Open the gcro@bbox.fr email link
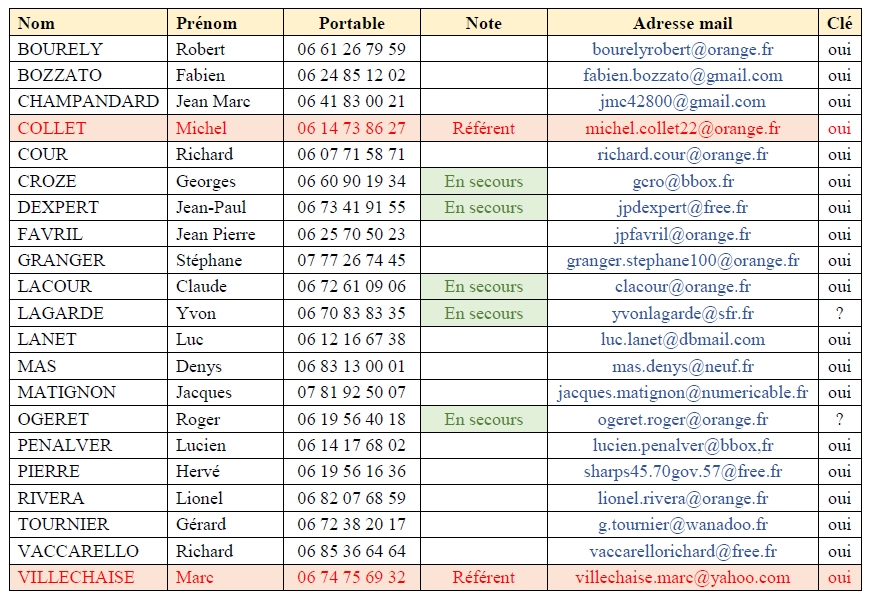 pyautogui.click(x=683, y=181)
